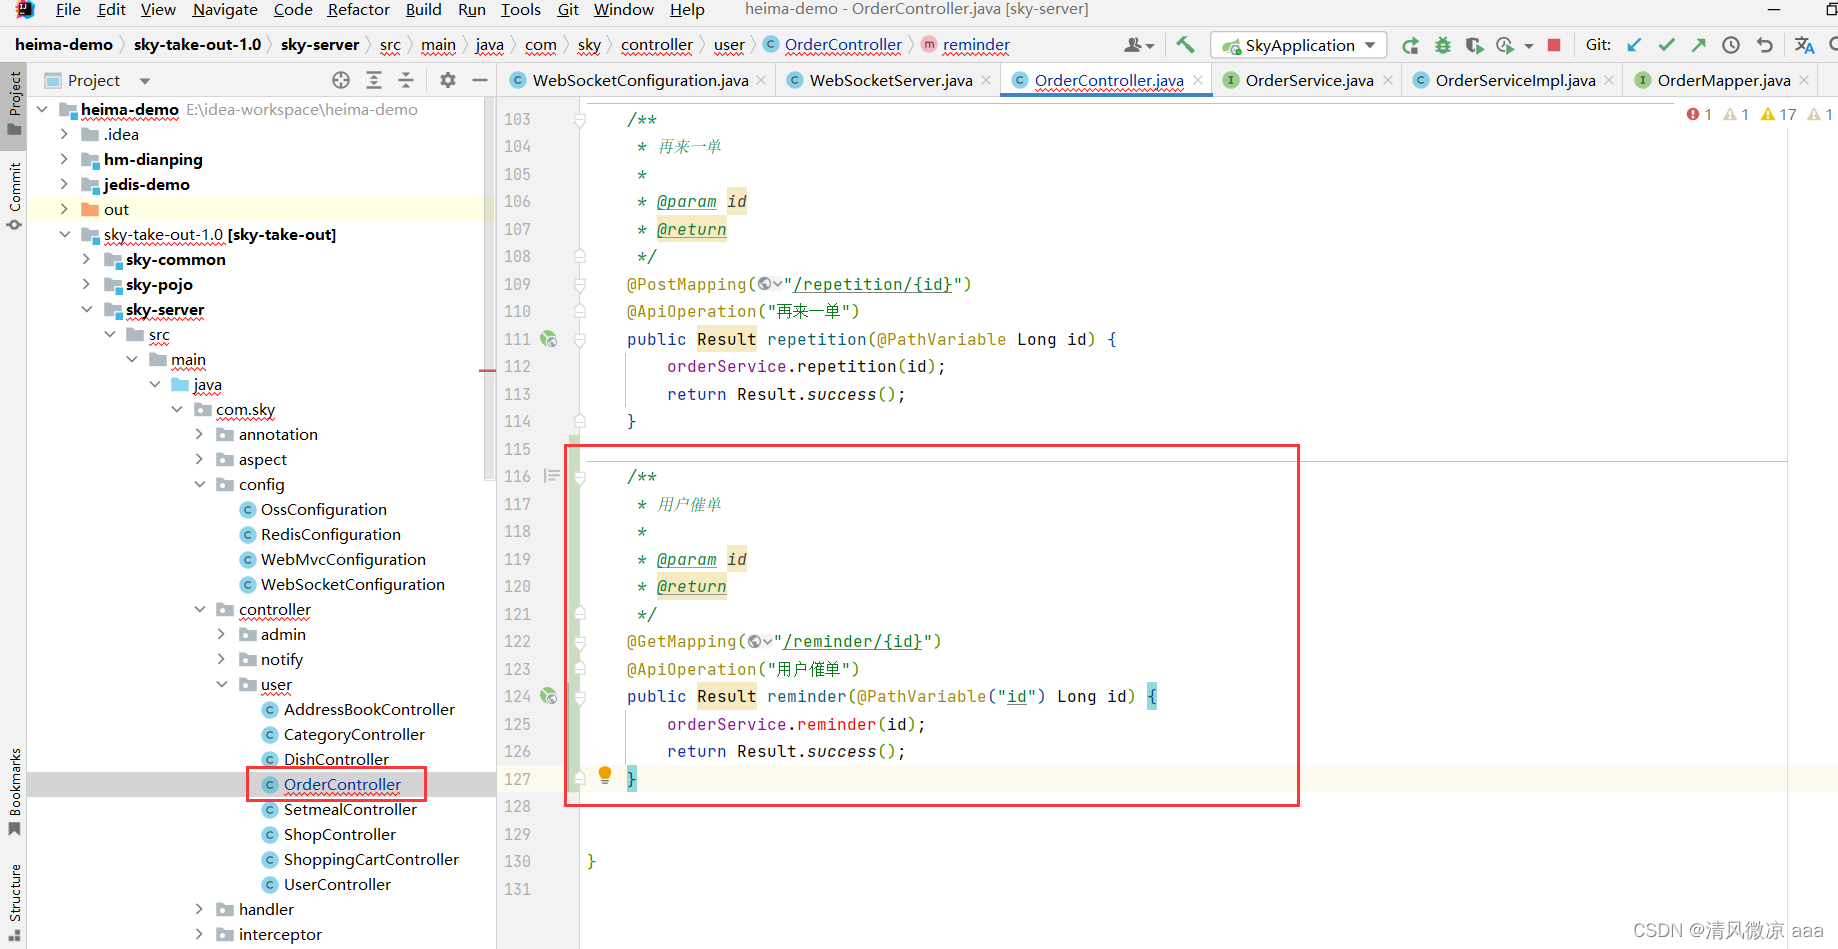Viewport: 1838px width, 949px height.
Task: Run with coverage icon in toolbar
Action: point(1474,45)
